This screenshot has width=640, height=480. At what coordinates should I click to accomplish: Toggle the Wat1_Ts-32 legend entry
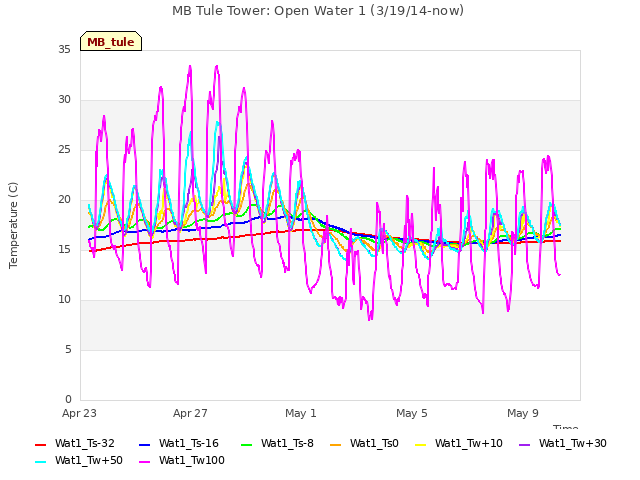point(75,443)
